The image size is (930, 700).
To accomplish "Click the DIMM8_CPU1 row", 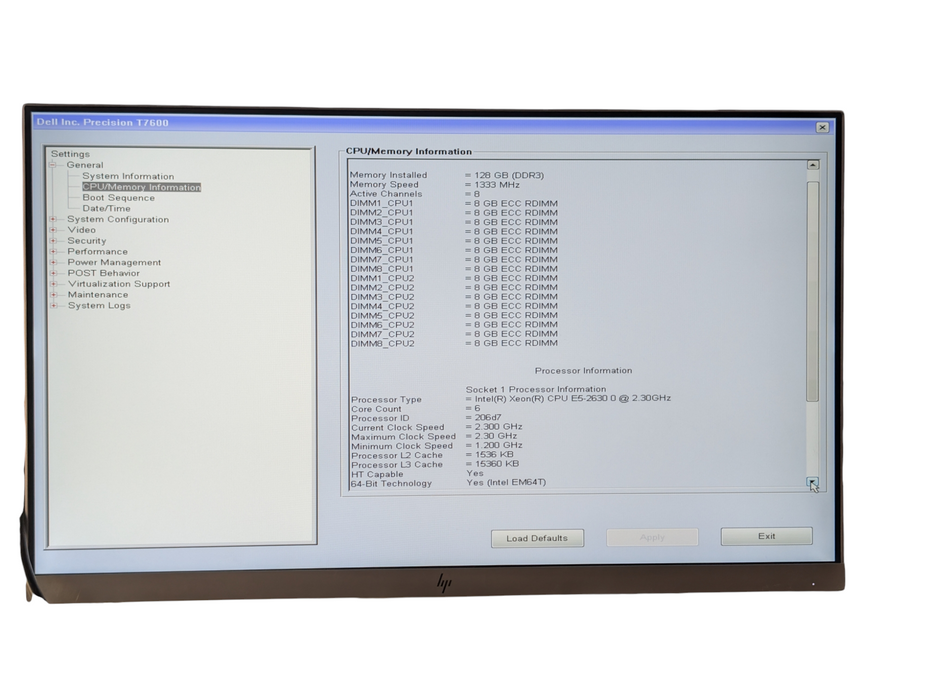I will 454,269.
